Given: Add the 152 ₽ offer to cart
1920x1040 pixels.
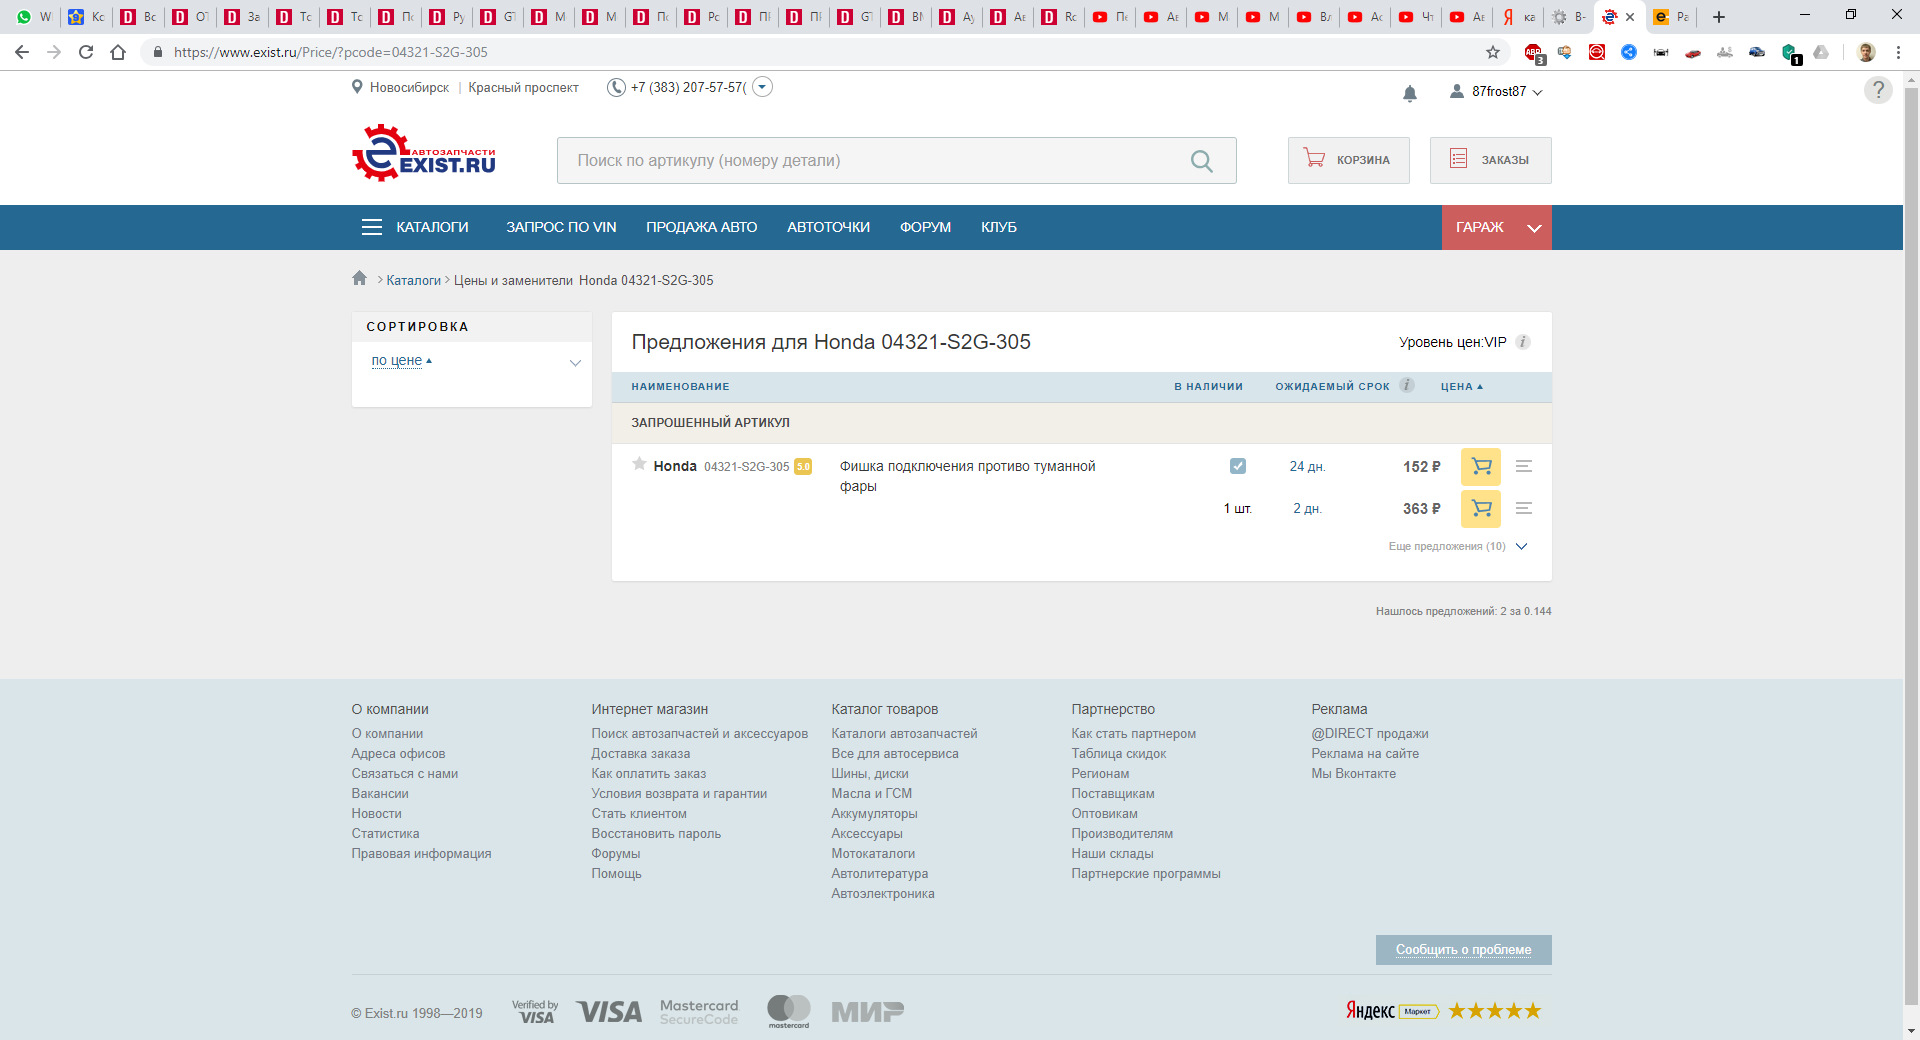Looking at the screenshot, I should pyautogui.click(x=1481, y=467).
